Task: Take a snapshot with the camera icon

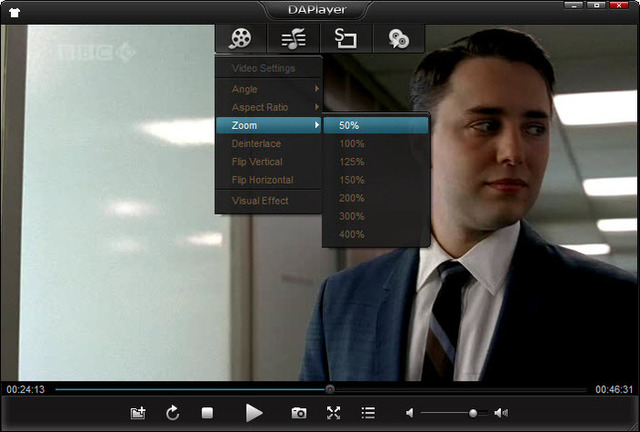Action: [298, 412]
